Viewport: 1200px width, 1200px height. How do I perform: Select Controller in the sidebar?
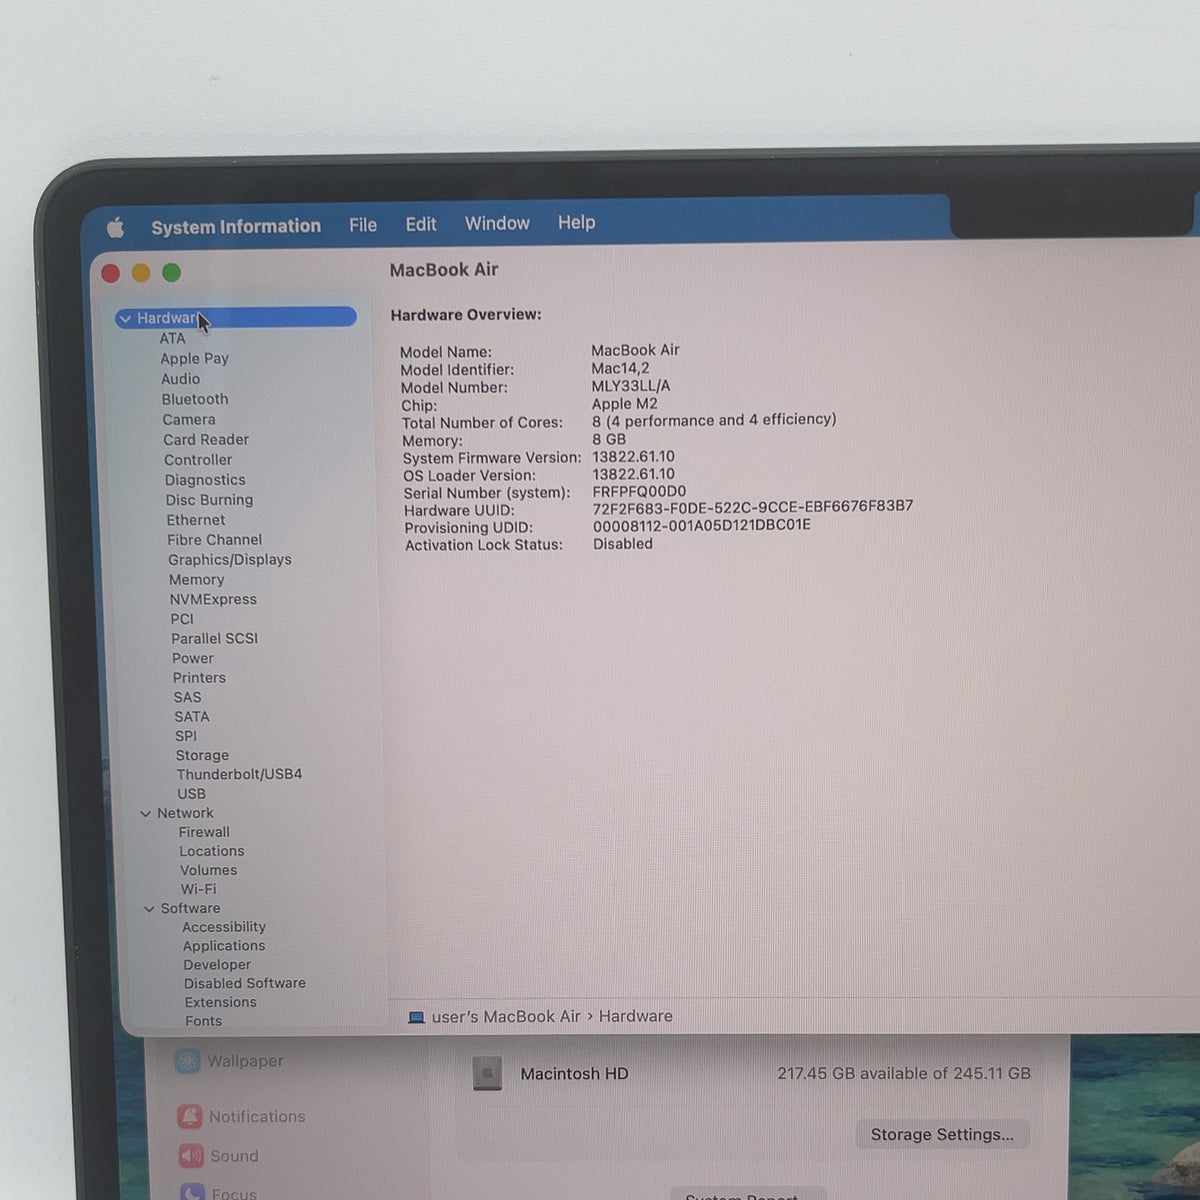(x=198, y=460)
